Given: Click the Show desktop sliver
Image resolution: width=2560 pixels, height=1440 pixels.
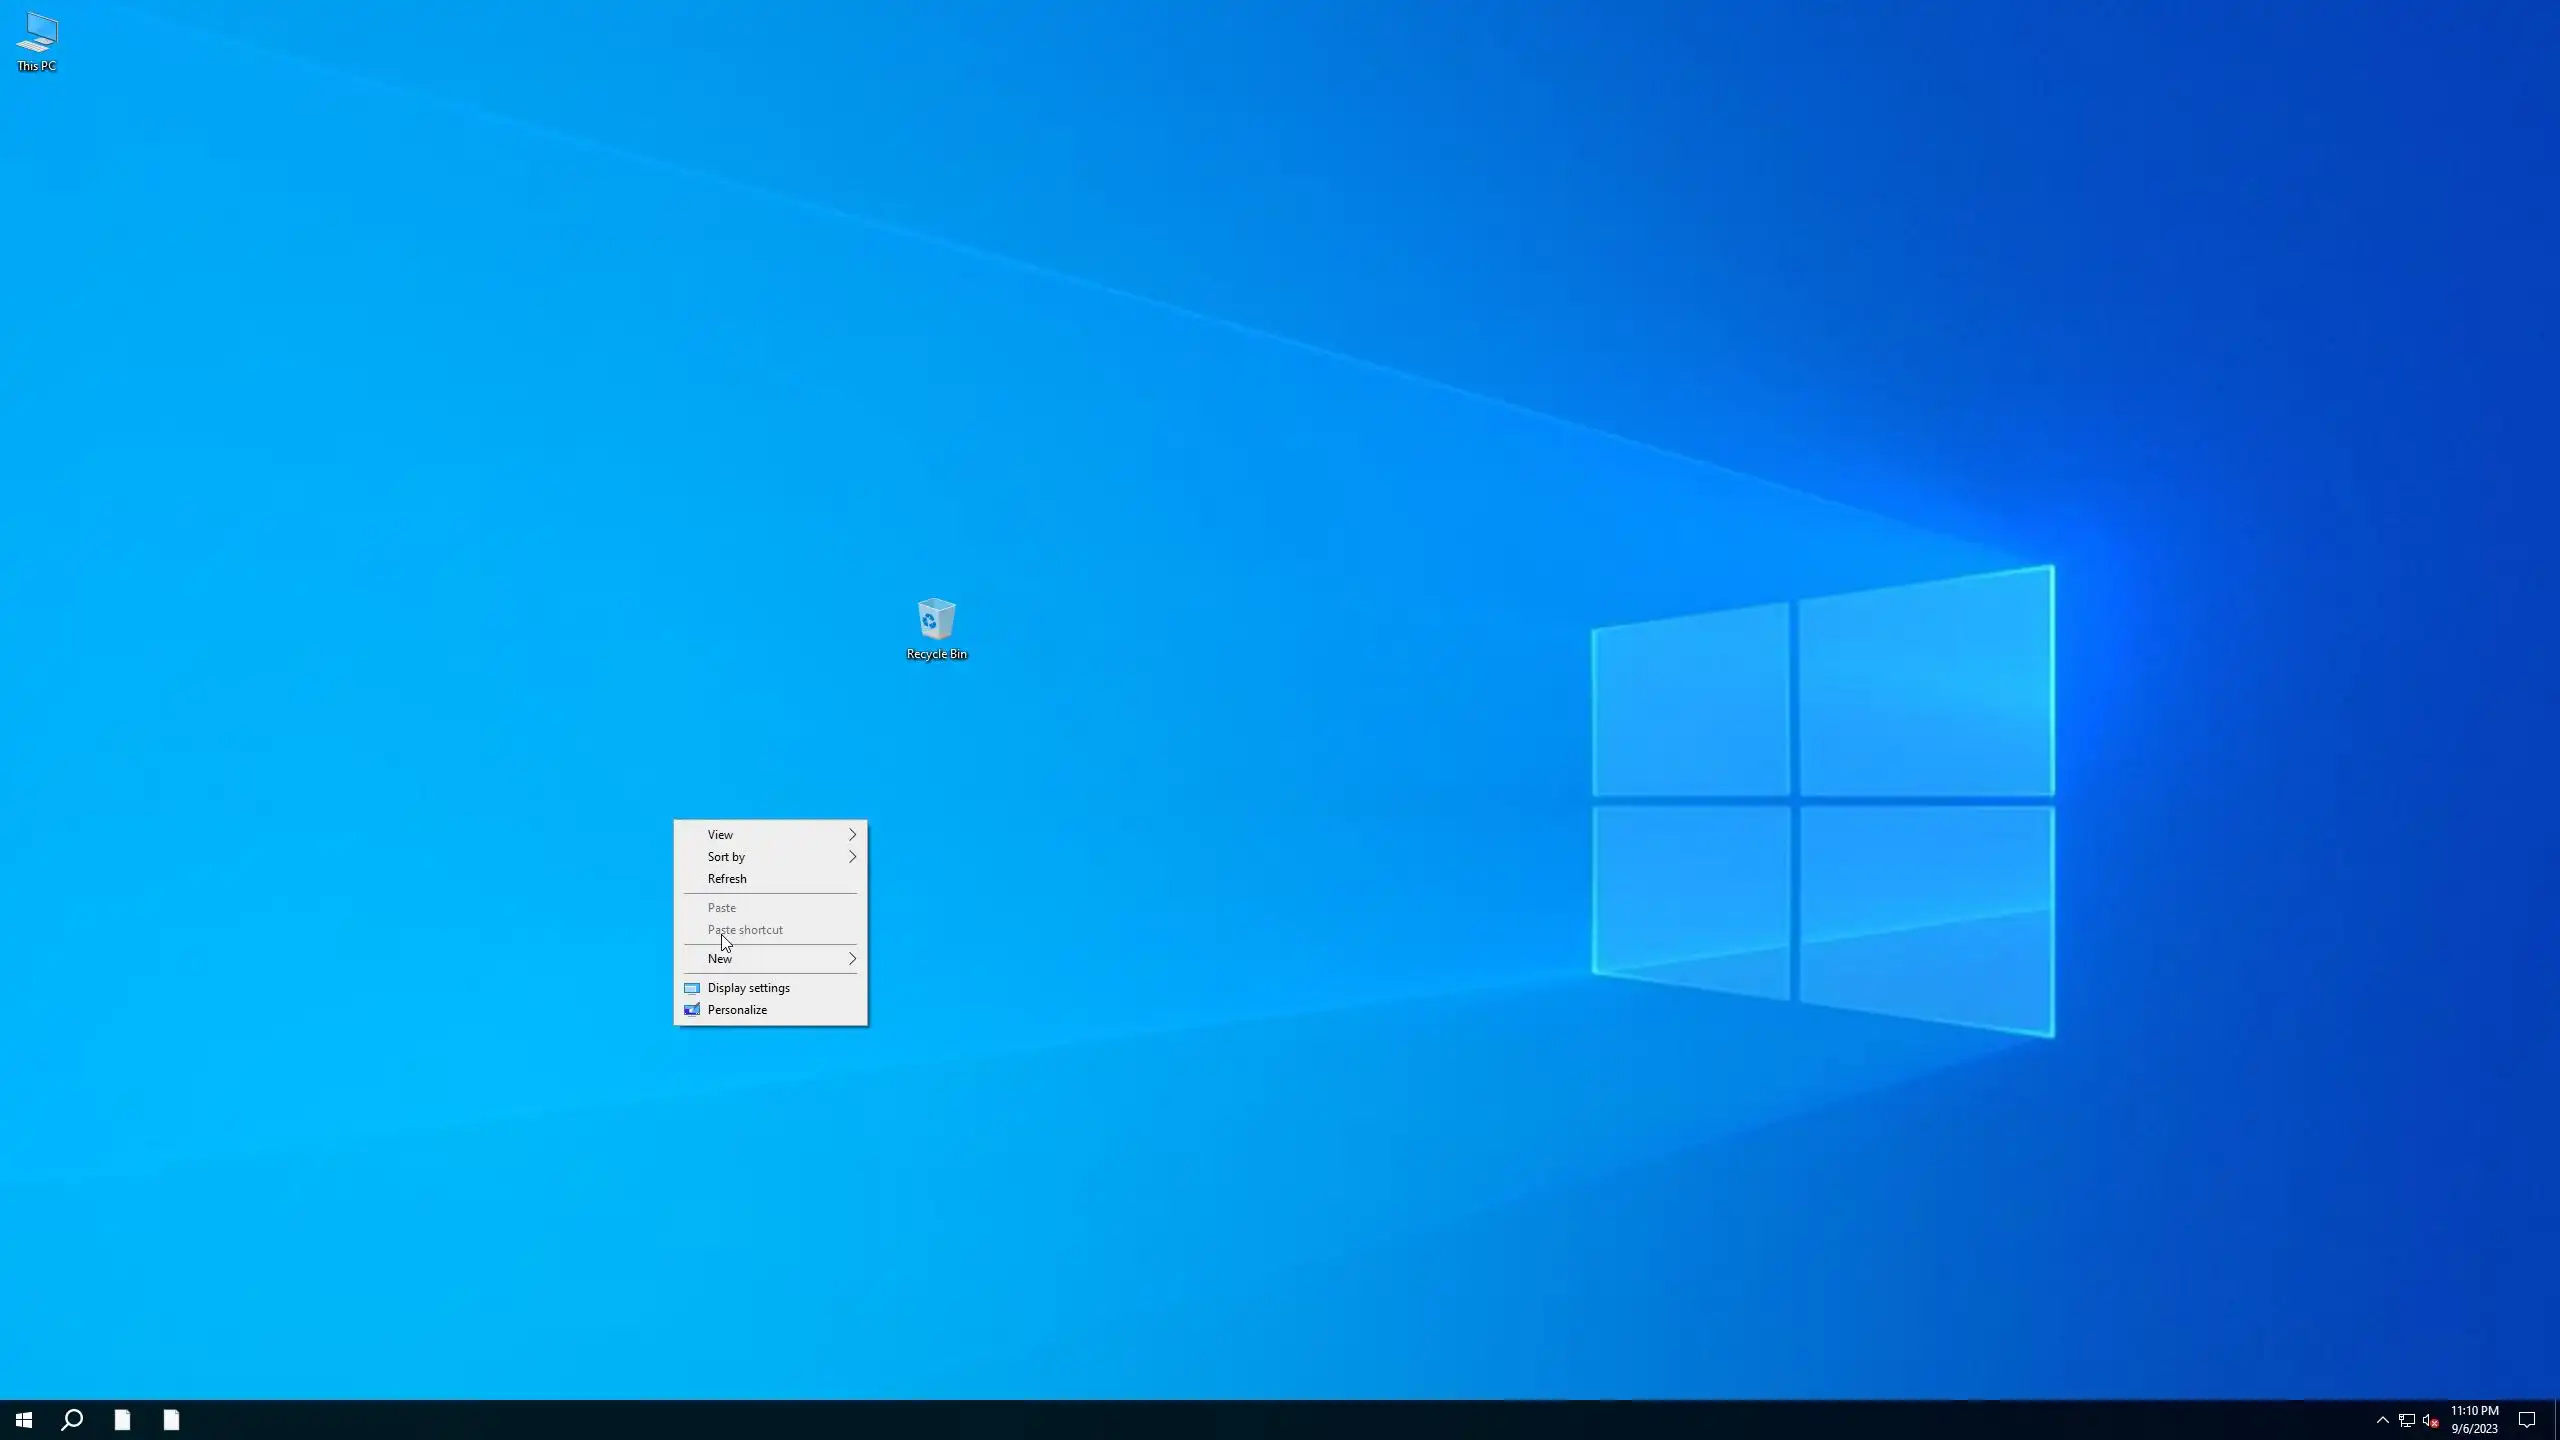Looking at the screenshot, I should coord(2556,1420).
